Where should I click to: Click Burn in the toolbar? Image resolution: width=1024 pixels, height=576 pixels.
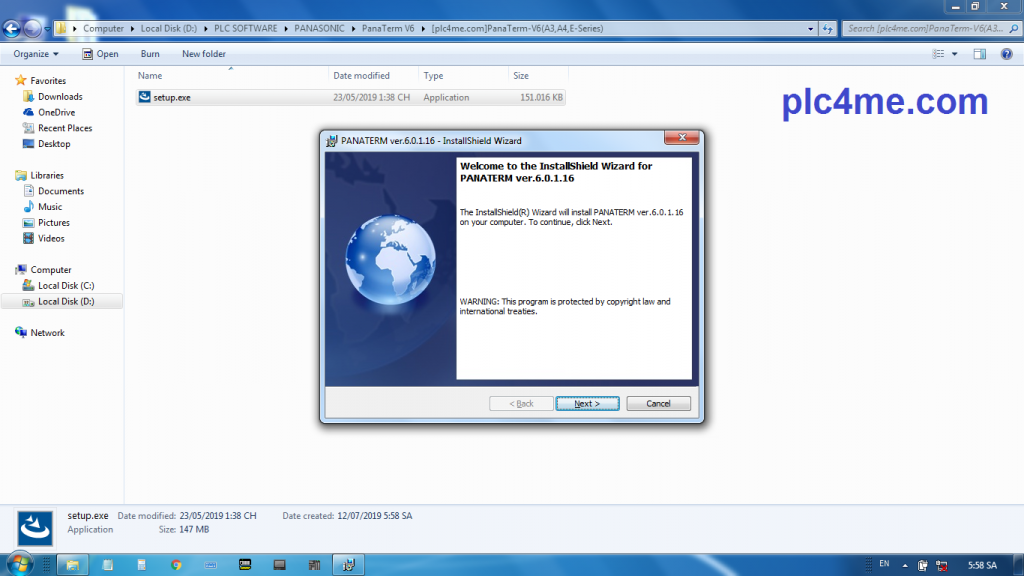150,54
